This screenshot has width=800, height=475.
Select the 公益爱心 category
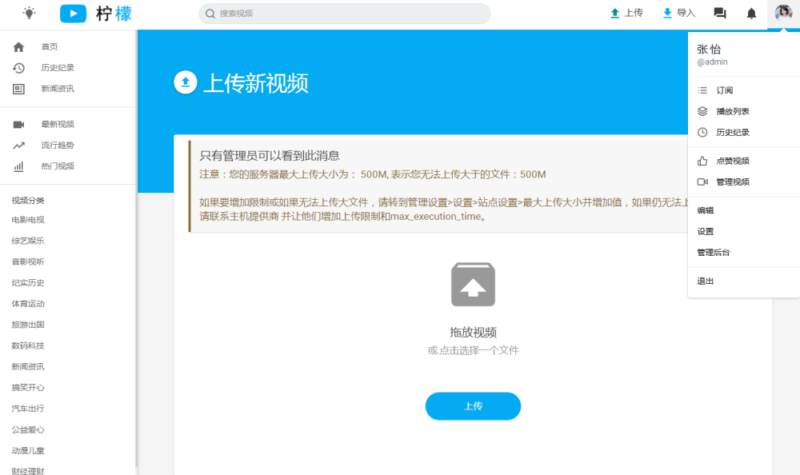click(x=28, y=430)
